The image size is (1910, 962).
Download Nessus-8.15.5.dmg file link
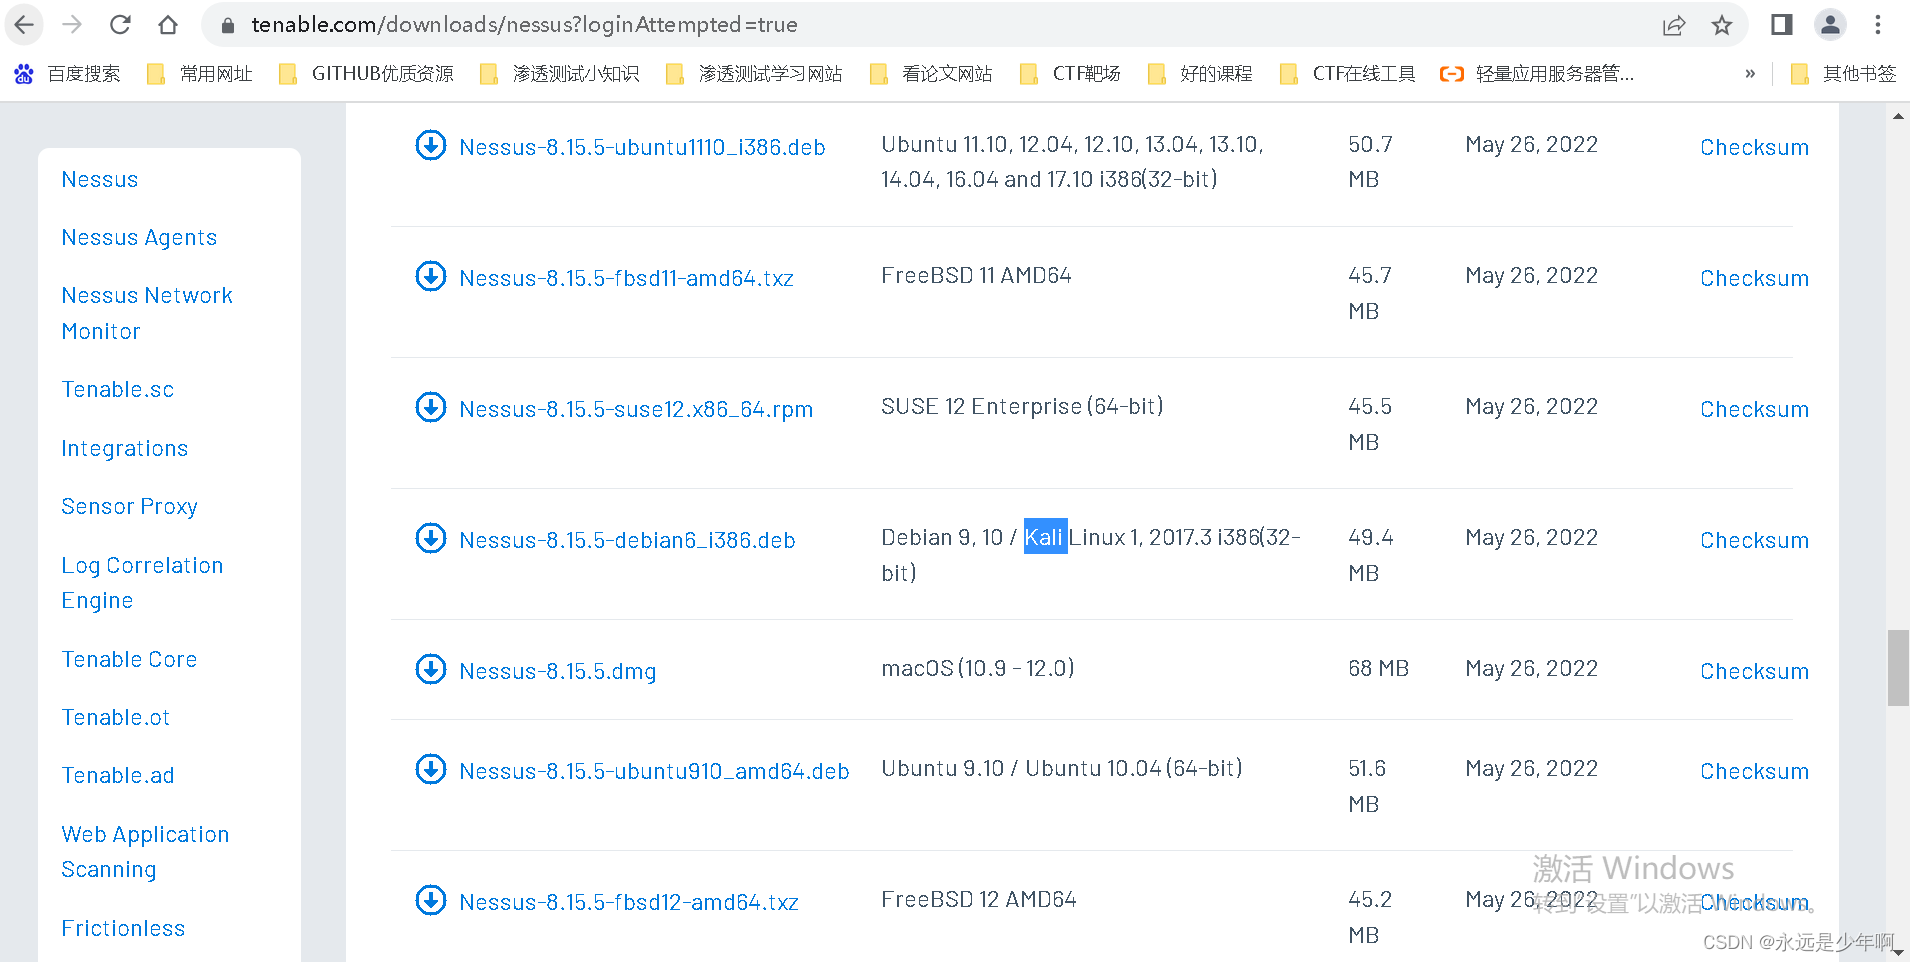pyautogui.click(x=558, y=672)
